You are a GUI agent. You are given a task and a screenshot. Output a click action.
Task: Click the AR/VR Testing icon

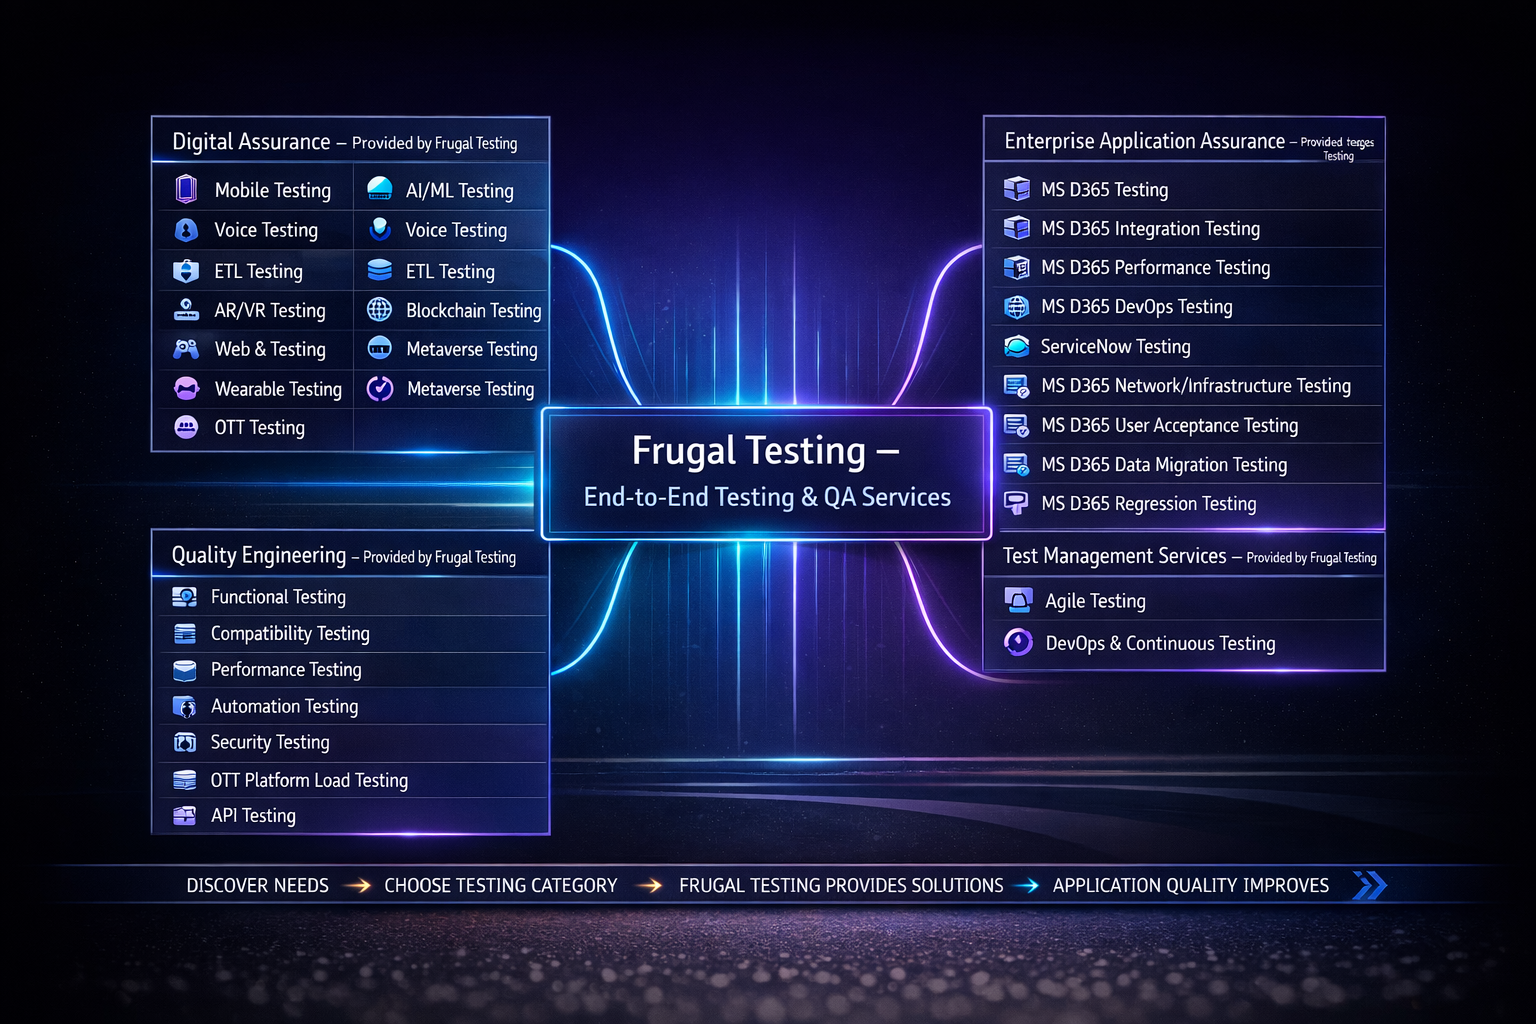(186, 310)
